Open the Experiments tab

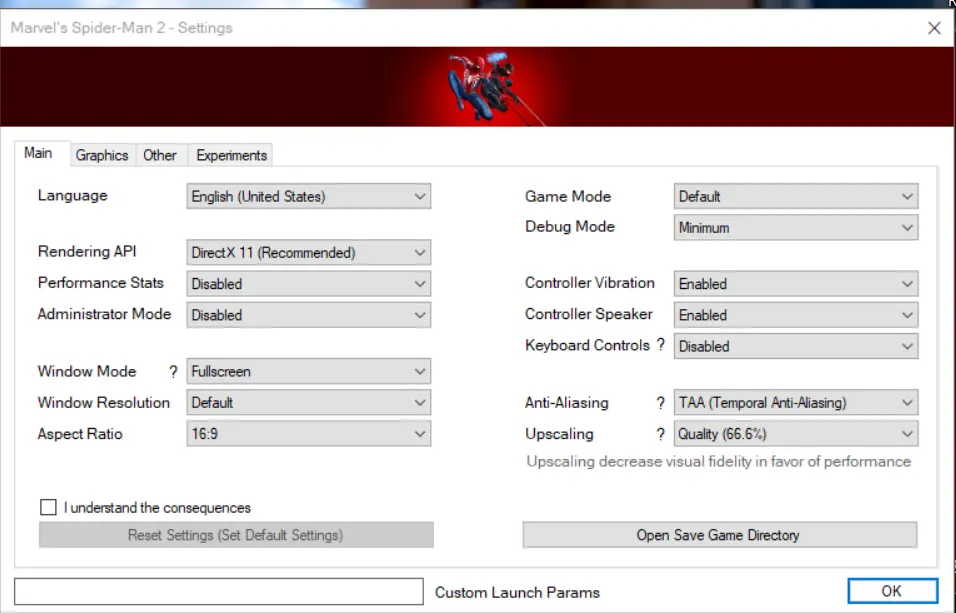231,156
